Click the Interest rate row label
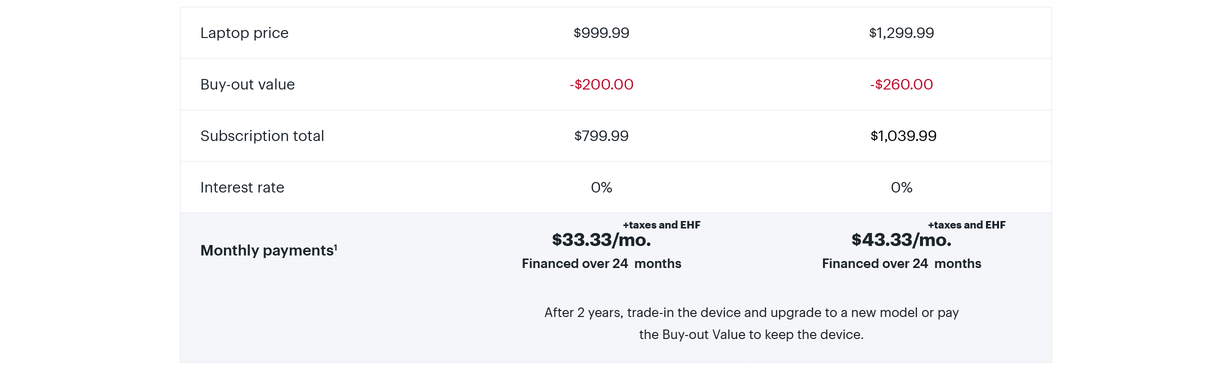The width and height of the screenshot is (1232, 371). point(242,188)
